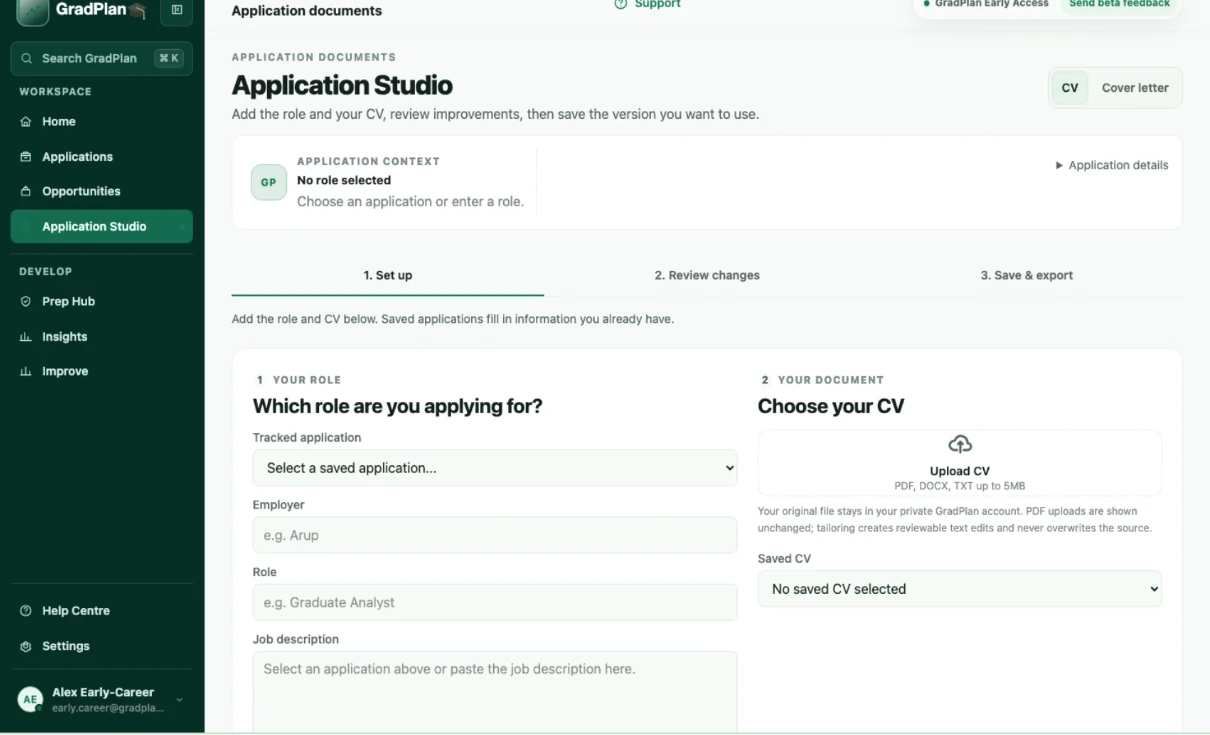This screenshot has height=735, width=1210.
Task: Open Opportunities in sidebar
Action: pyautogui.click(x=101, y=192)
